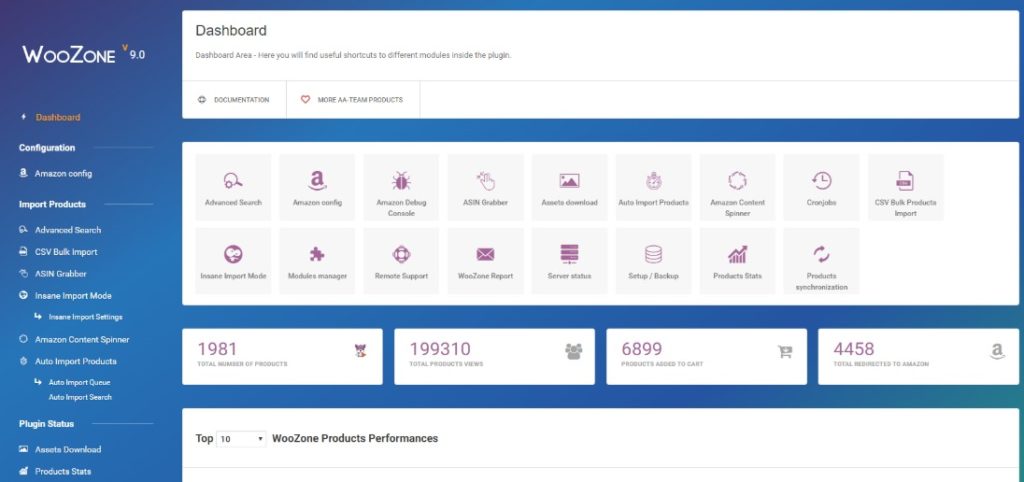Select Dashboard in the sidebar
The width and height of the screenshot is (1024, 482).
click(x=57, y=118)
